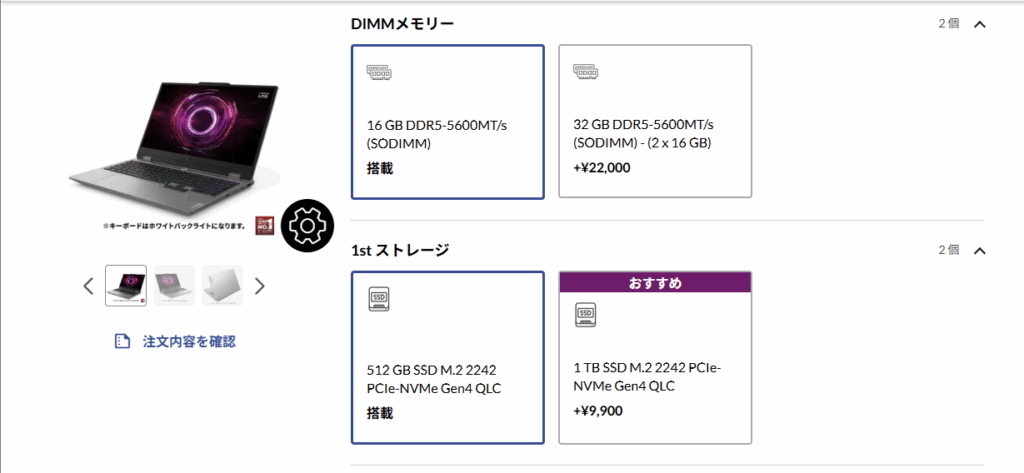Collapse the DIMMメモリー section
The image size is (1024, 473).
[x=979, y=24]
